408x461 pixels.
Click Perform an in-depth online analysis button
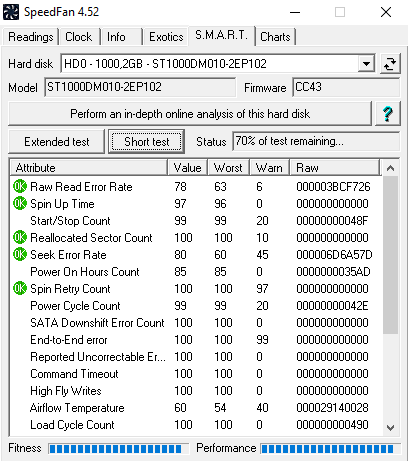click(190, 114)
